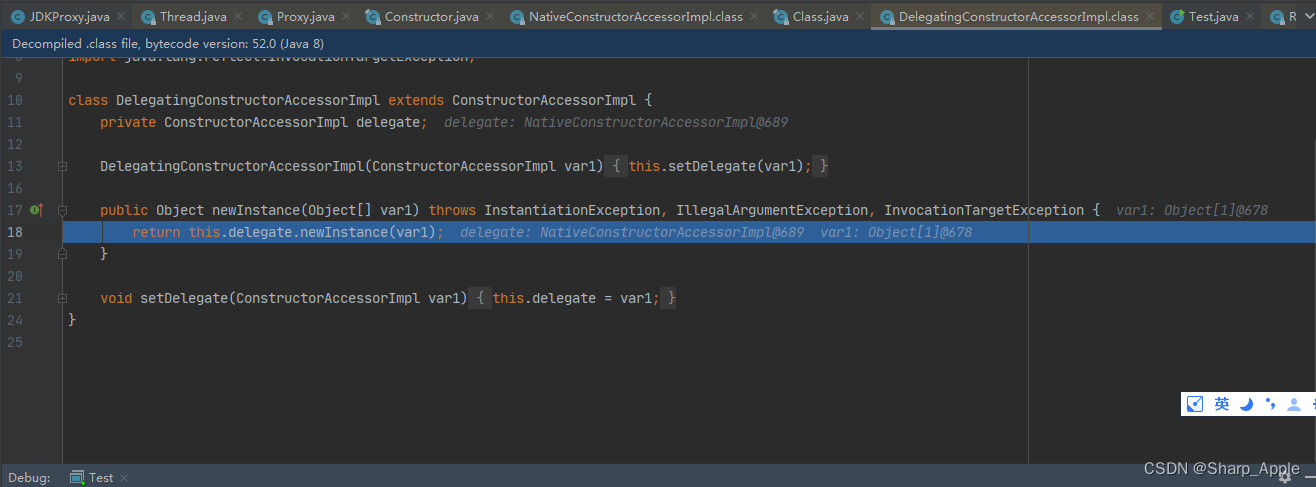1316x487 pixels.
Task: Close the Constructor.java tab
Action: [x=490, y=17]
